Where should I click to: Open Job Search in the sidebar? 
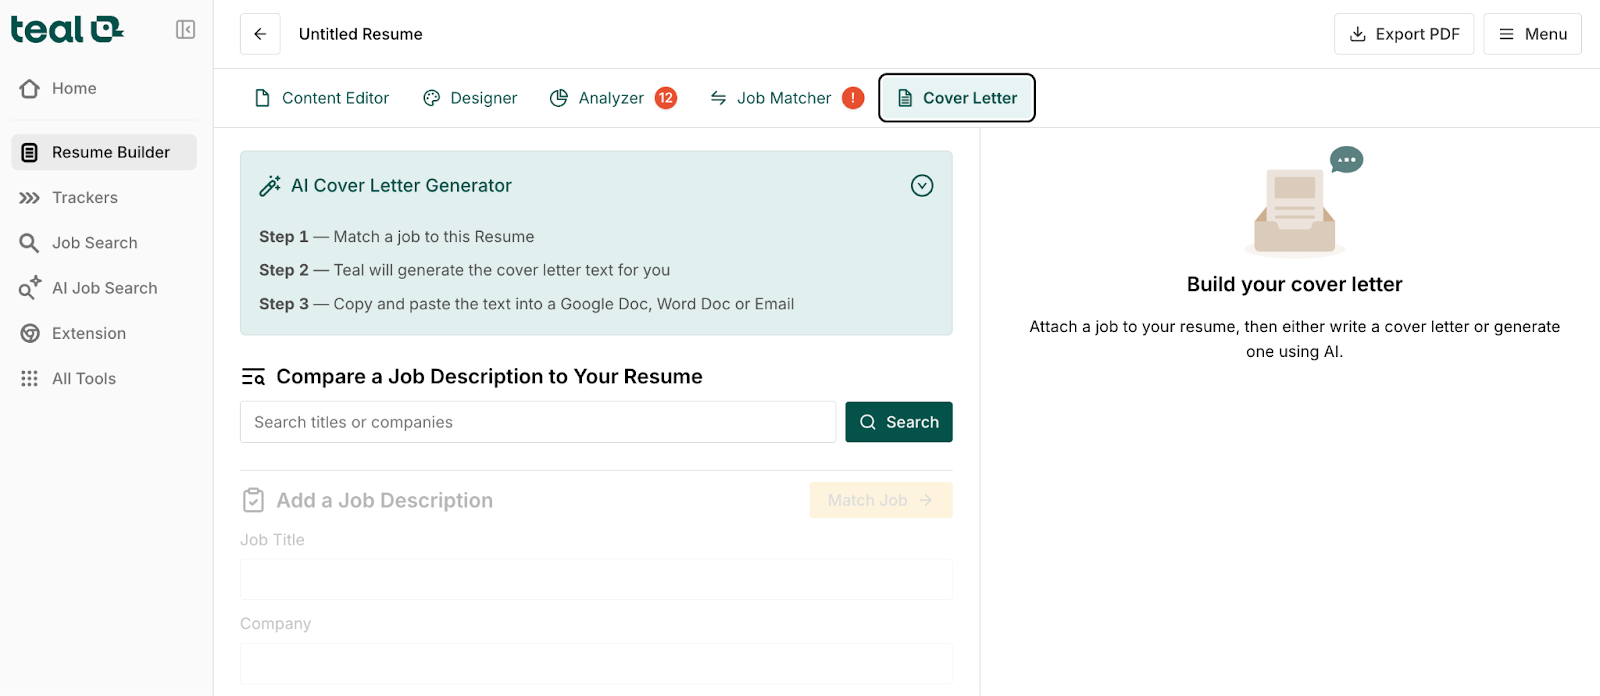pos(104,243)
